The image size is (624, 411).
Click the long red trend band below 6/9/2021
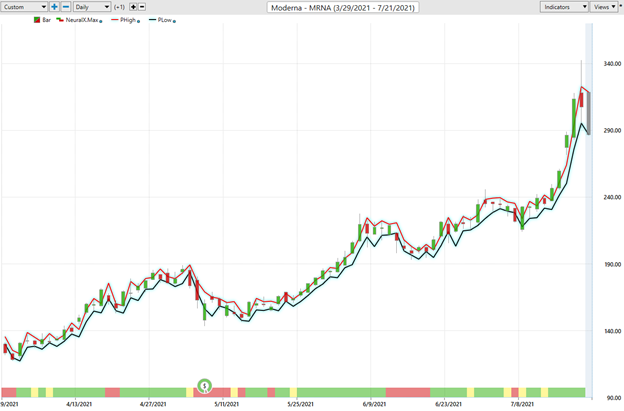[x=408, y=392]
